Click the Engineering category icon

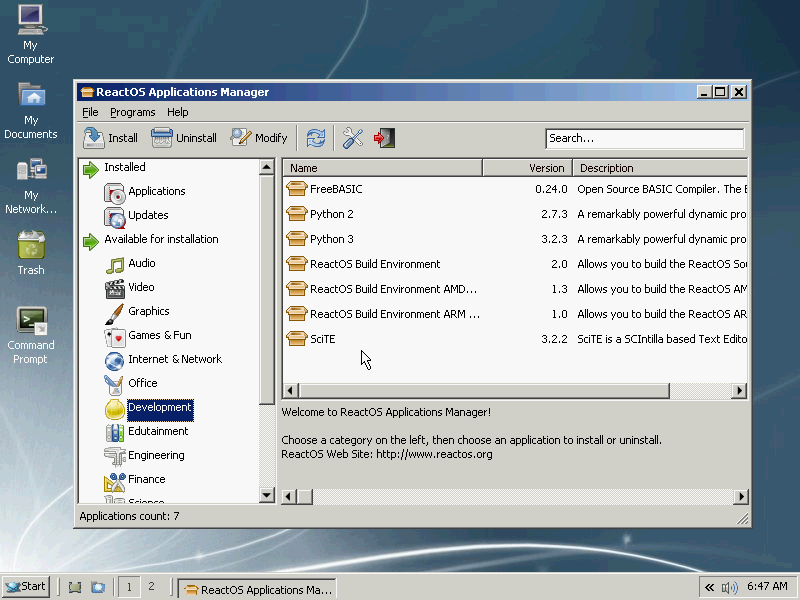pyautogui.click(x=115, y=457)
